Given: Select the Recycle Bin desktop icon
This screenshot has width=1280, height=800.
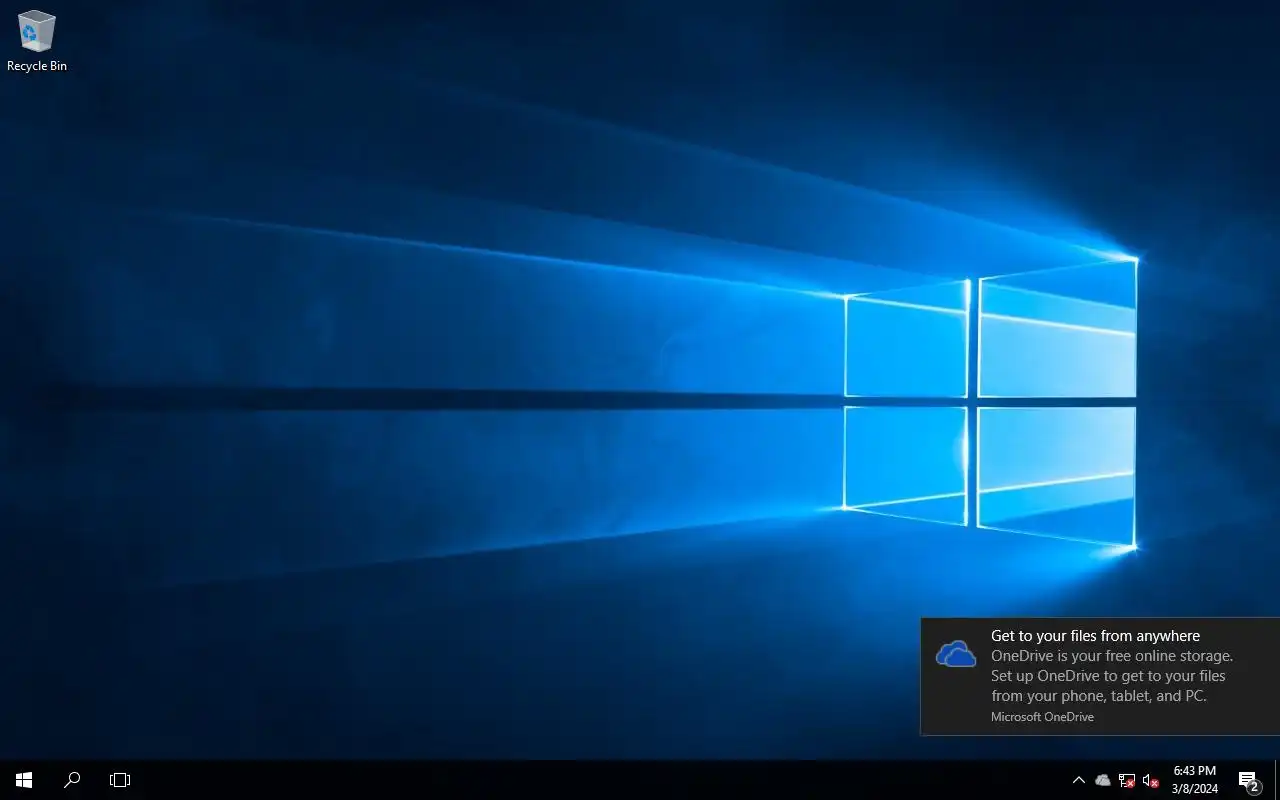Looking at the screenshot, I should [37, 42].
